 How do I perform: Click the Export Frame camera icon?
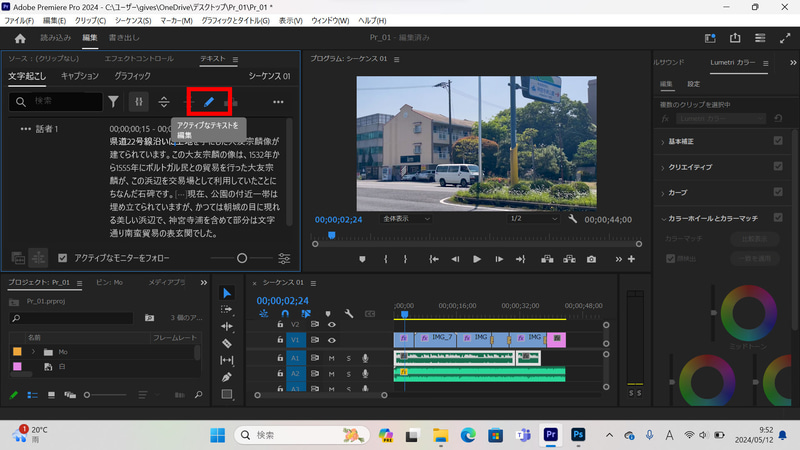click(591, 259)
